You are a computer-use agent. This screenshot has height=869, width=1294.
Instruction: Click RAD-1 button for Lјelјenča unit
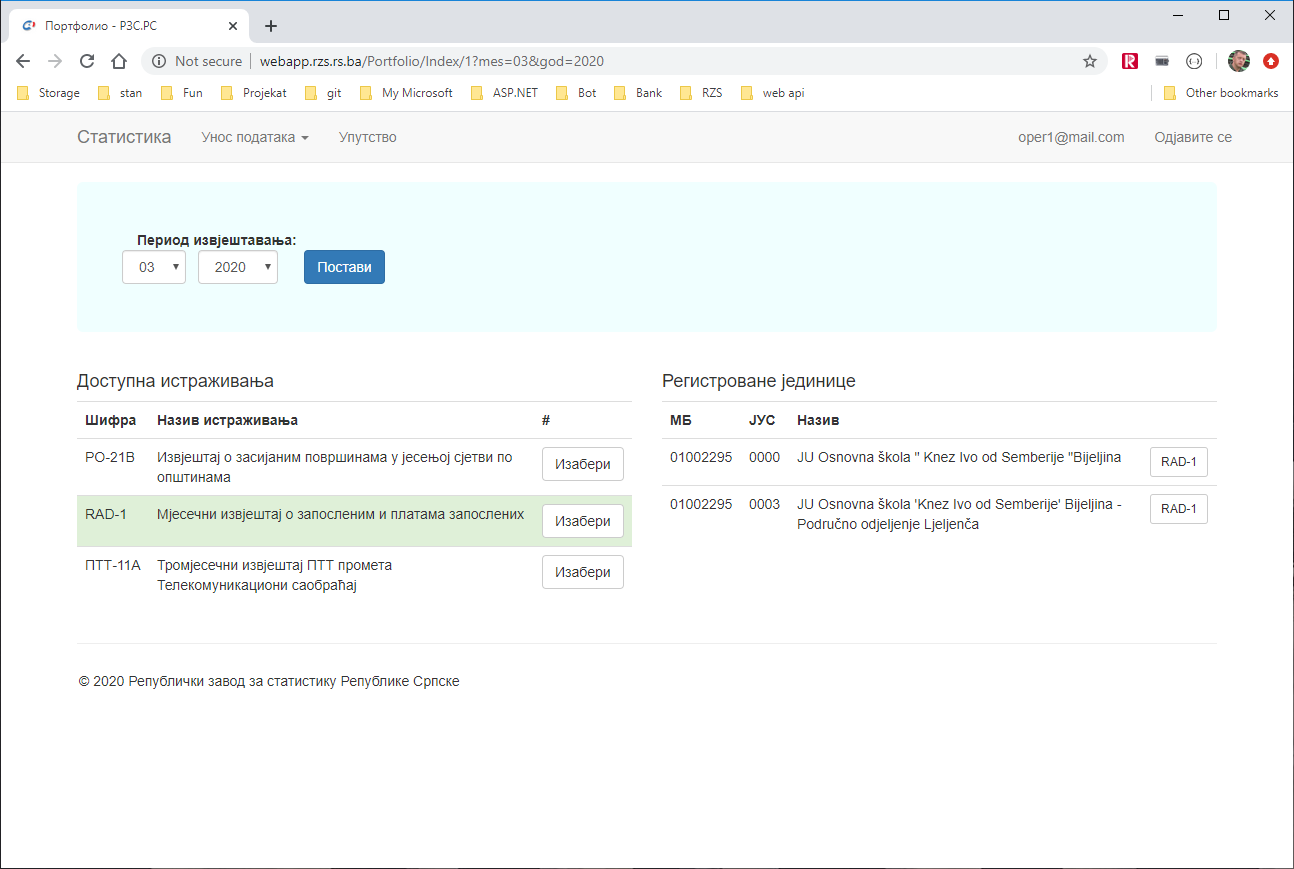1178,509
